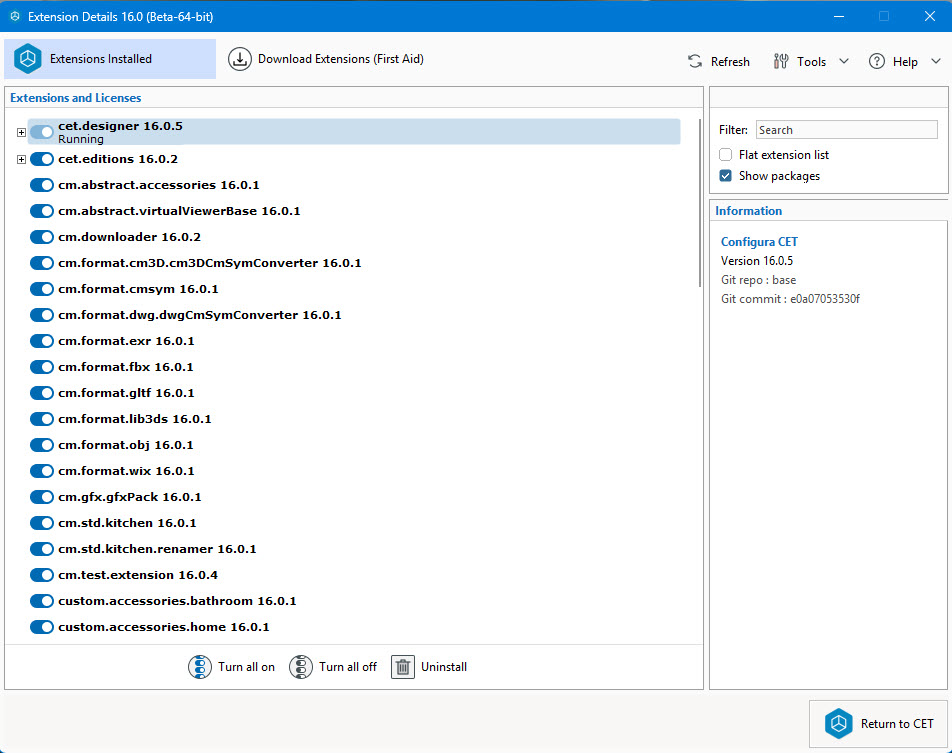Toggle the cm.std.kitchen 16.0.1 switch
The height and width of the screenshot is (753, 952).
point(42,523)
